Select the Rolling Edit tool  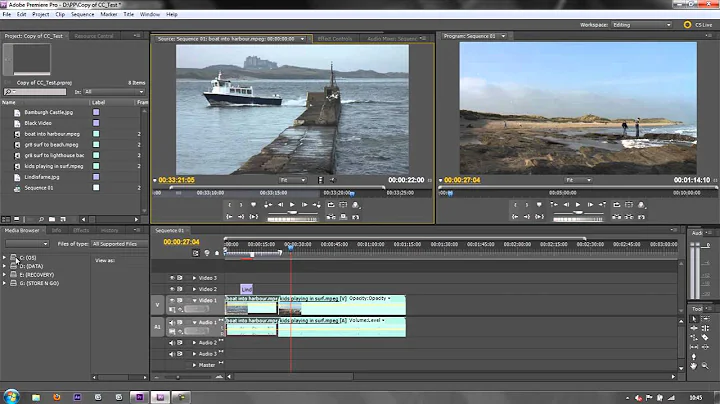(x=705, y=328)
